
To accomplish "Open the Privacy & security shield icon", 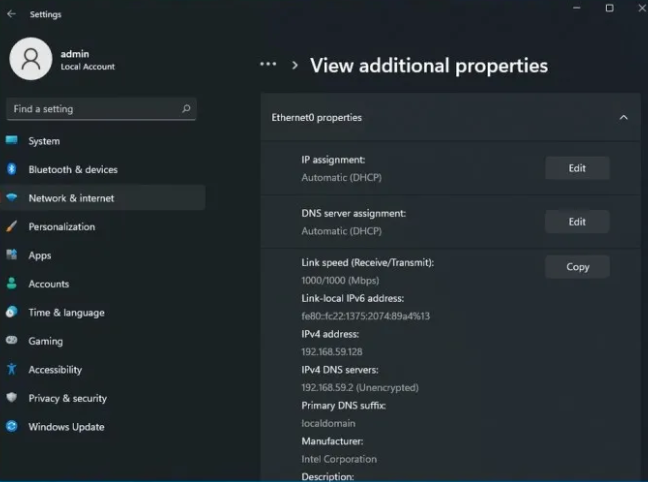I will (x=12, y=398).
